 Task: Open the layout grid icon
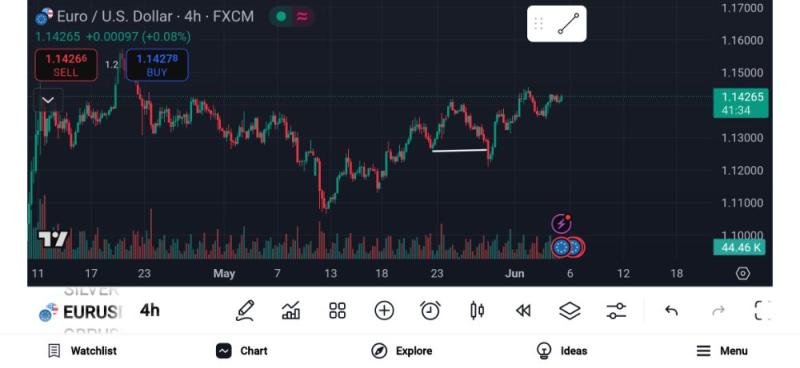337,310
